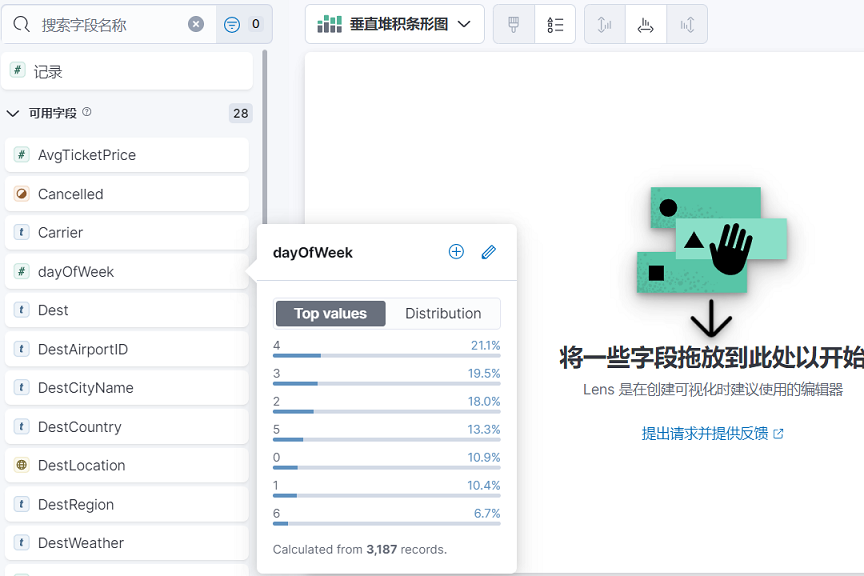864x576 pixels.
Task: Edit the dayOfWeek field with pencil icon
Action: 488,252
